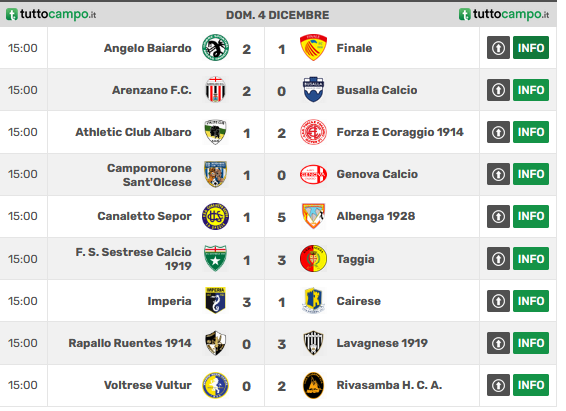The image size is (566, 411).
Task: Click the Lavagnese 1919 striped crest
Action: (313, 343)
